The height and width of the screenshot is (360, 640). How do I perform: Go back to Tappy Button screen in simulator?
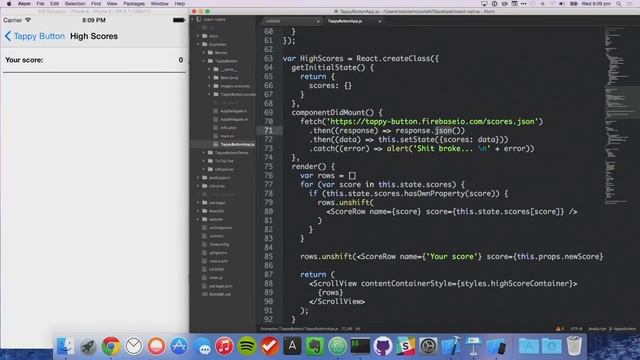pyautogui.click(x=35, y=36)
